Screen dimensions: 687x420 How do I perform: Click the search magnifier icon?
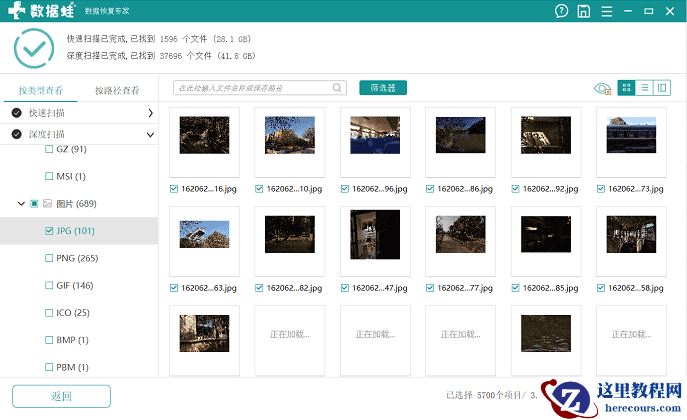pos(337,88)
